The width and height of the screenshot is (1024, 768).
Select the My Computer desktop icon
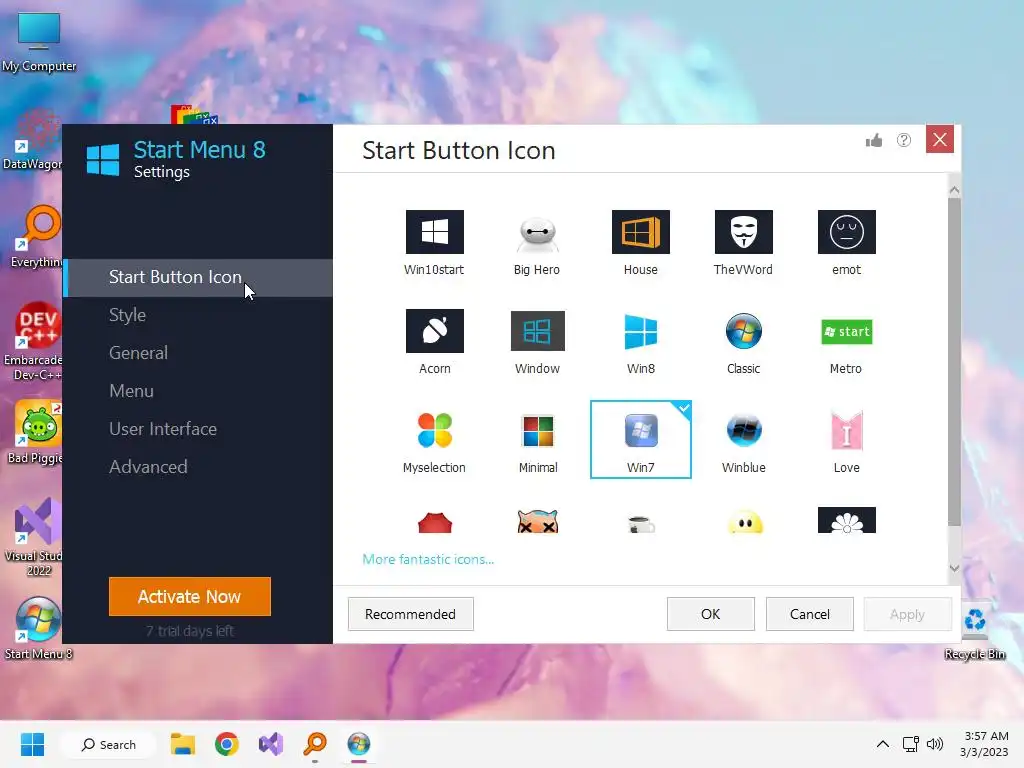[x=39, y=43]
